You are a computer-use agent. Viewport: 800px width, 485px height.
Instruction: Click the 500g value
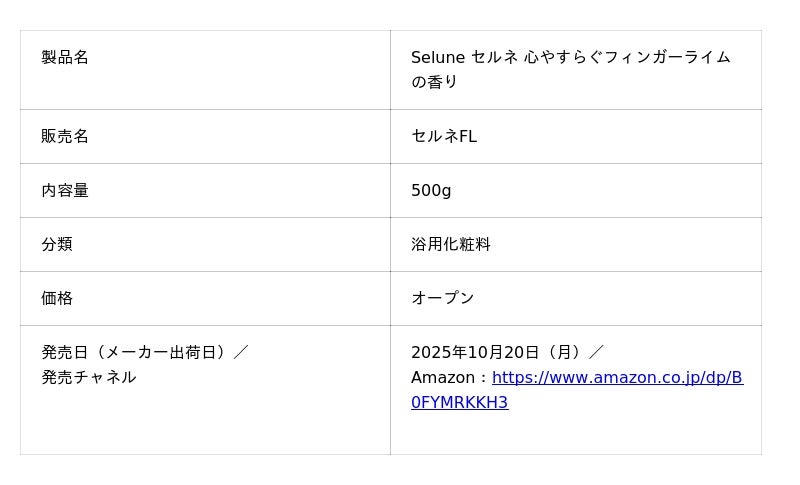(431, 190)
